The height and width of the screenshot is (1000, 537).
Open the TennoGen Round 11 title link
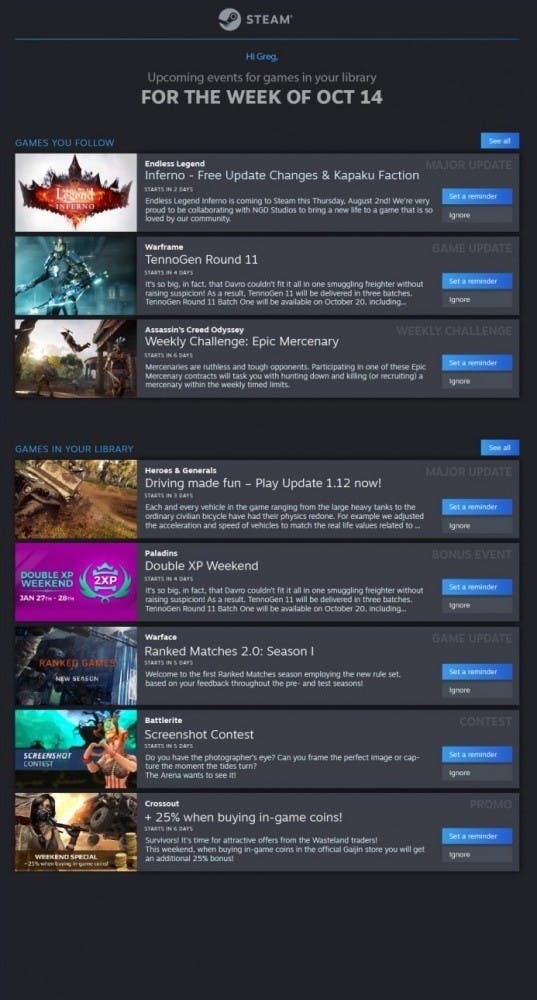[201, 260]
